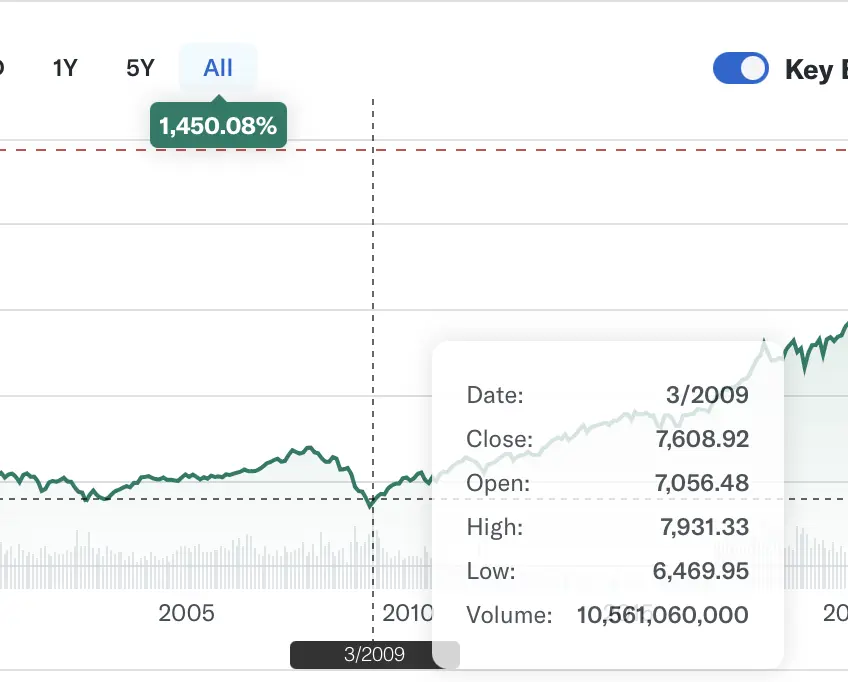Screen dimensions: 848x682
Task: Select the All time range
Action: (217, 67)
